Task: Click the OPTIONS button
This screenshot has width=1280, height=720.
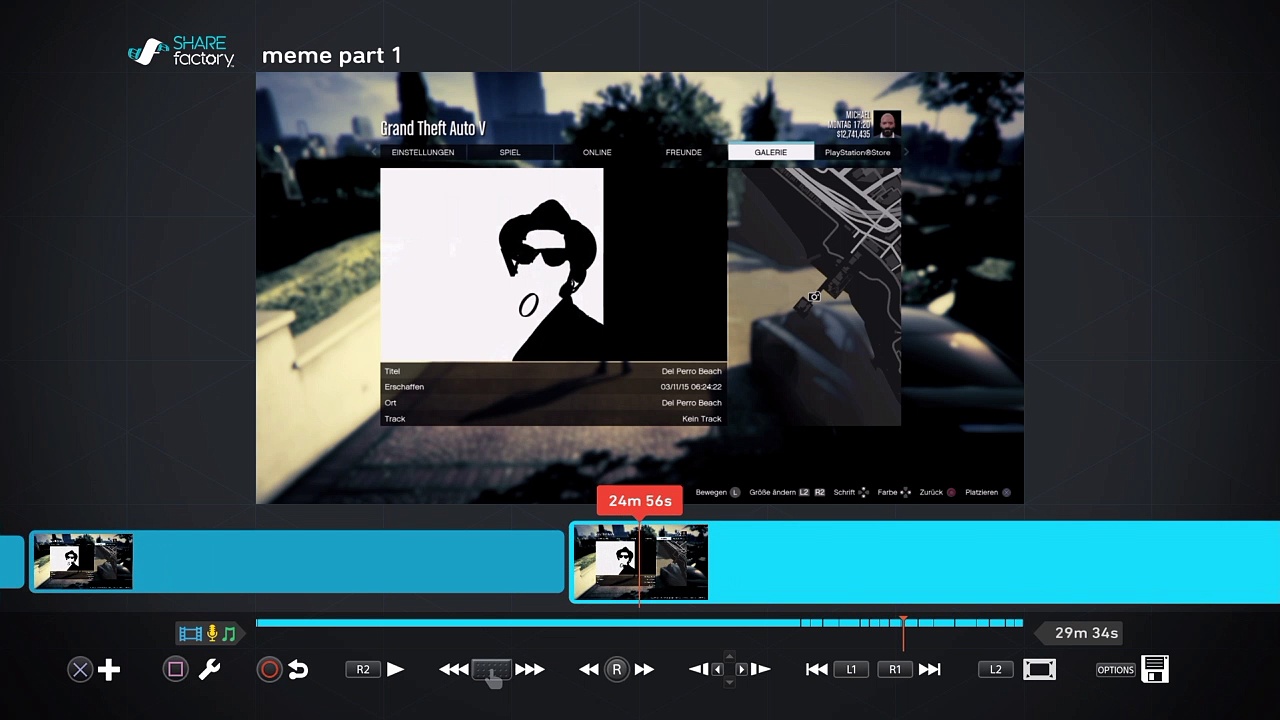Action: coord(1115,670)
